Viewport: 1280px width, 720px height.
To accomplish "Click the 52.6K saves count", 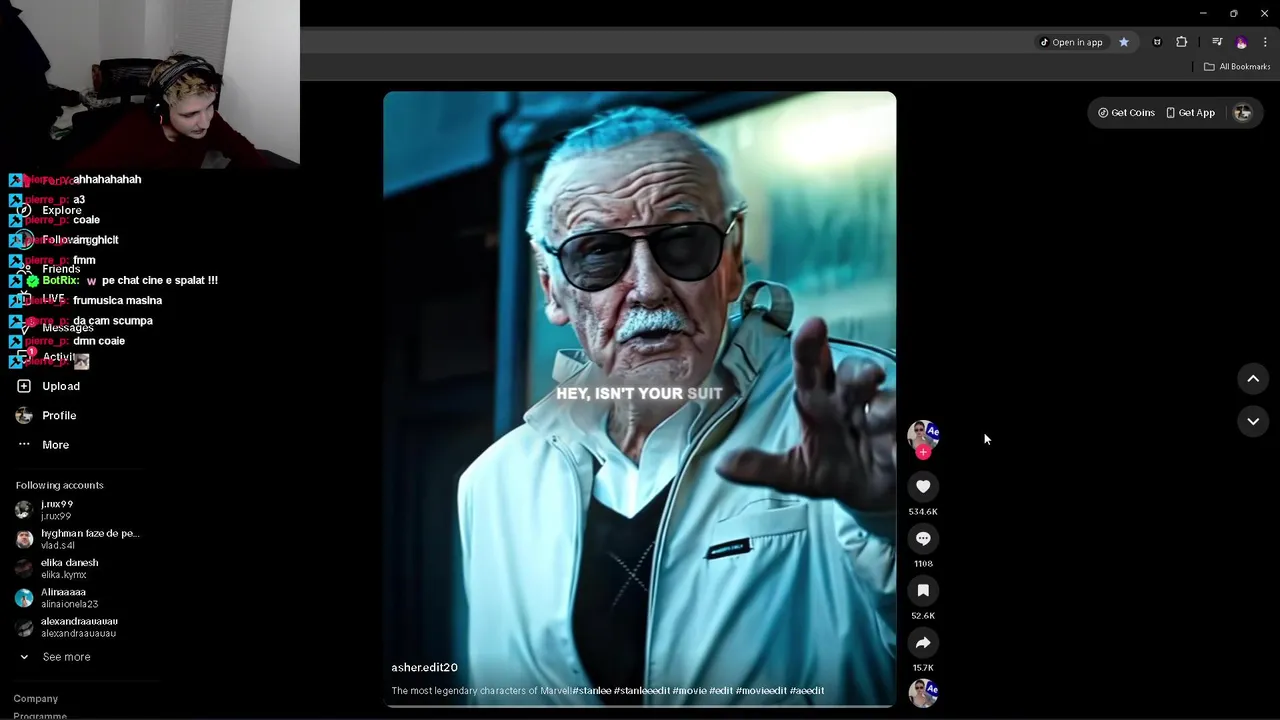I will pos(923,616).
